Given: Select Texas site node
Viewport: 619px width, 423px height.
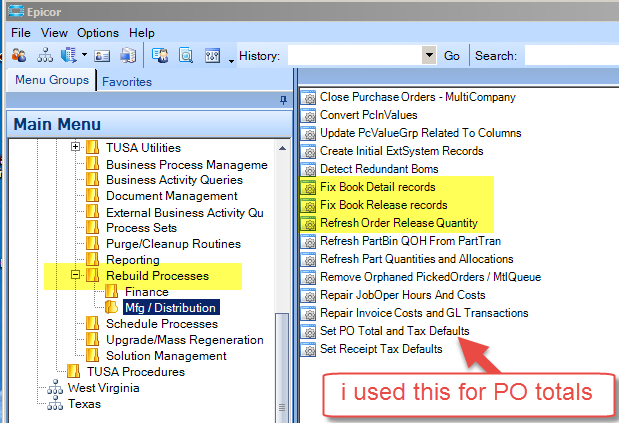Looking at the screenshot, I should (84, 404).
